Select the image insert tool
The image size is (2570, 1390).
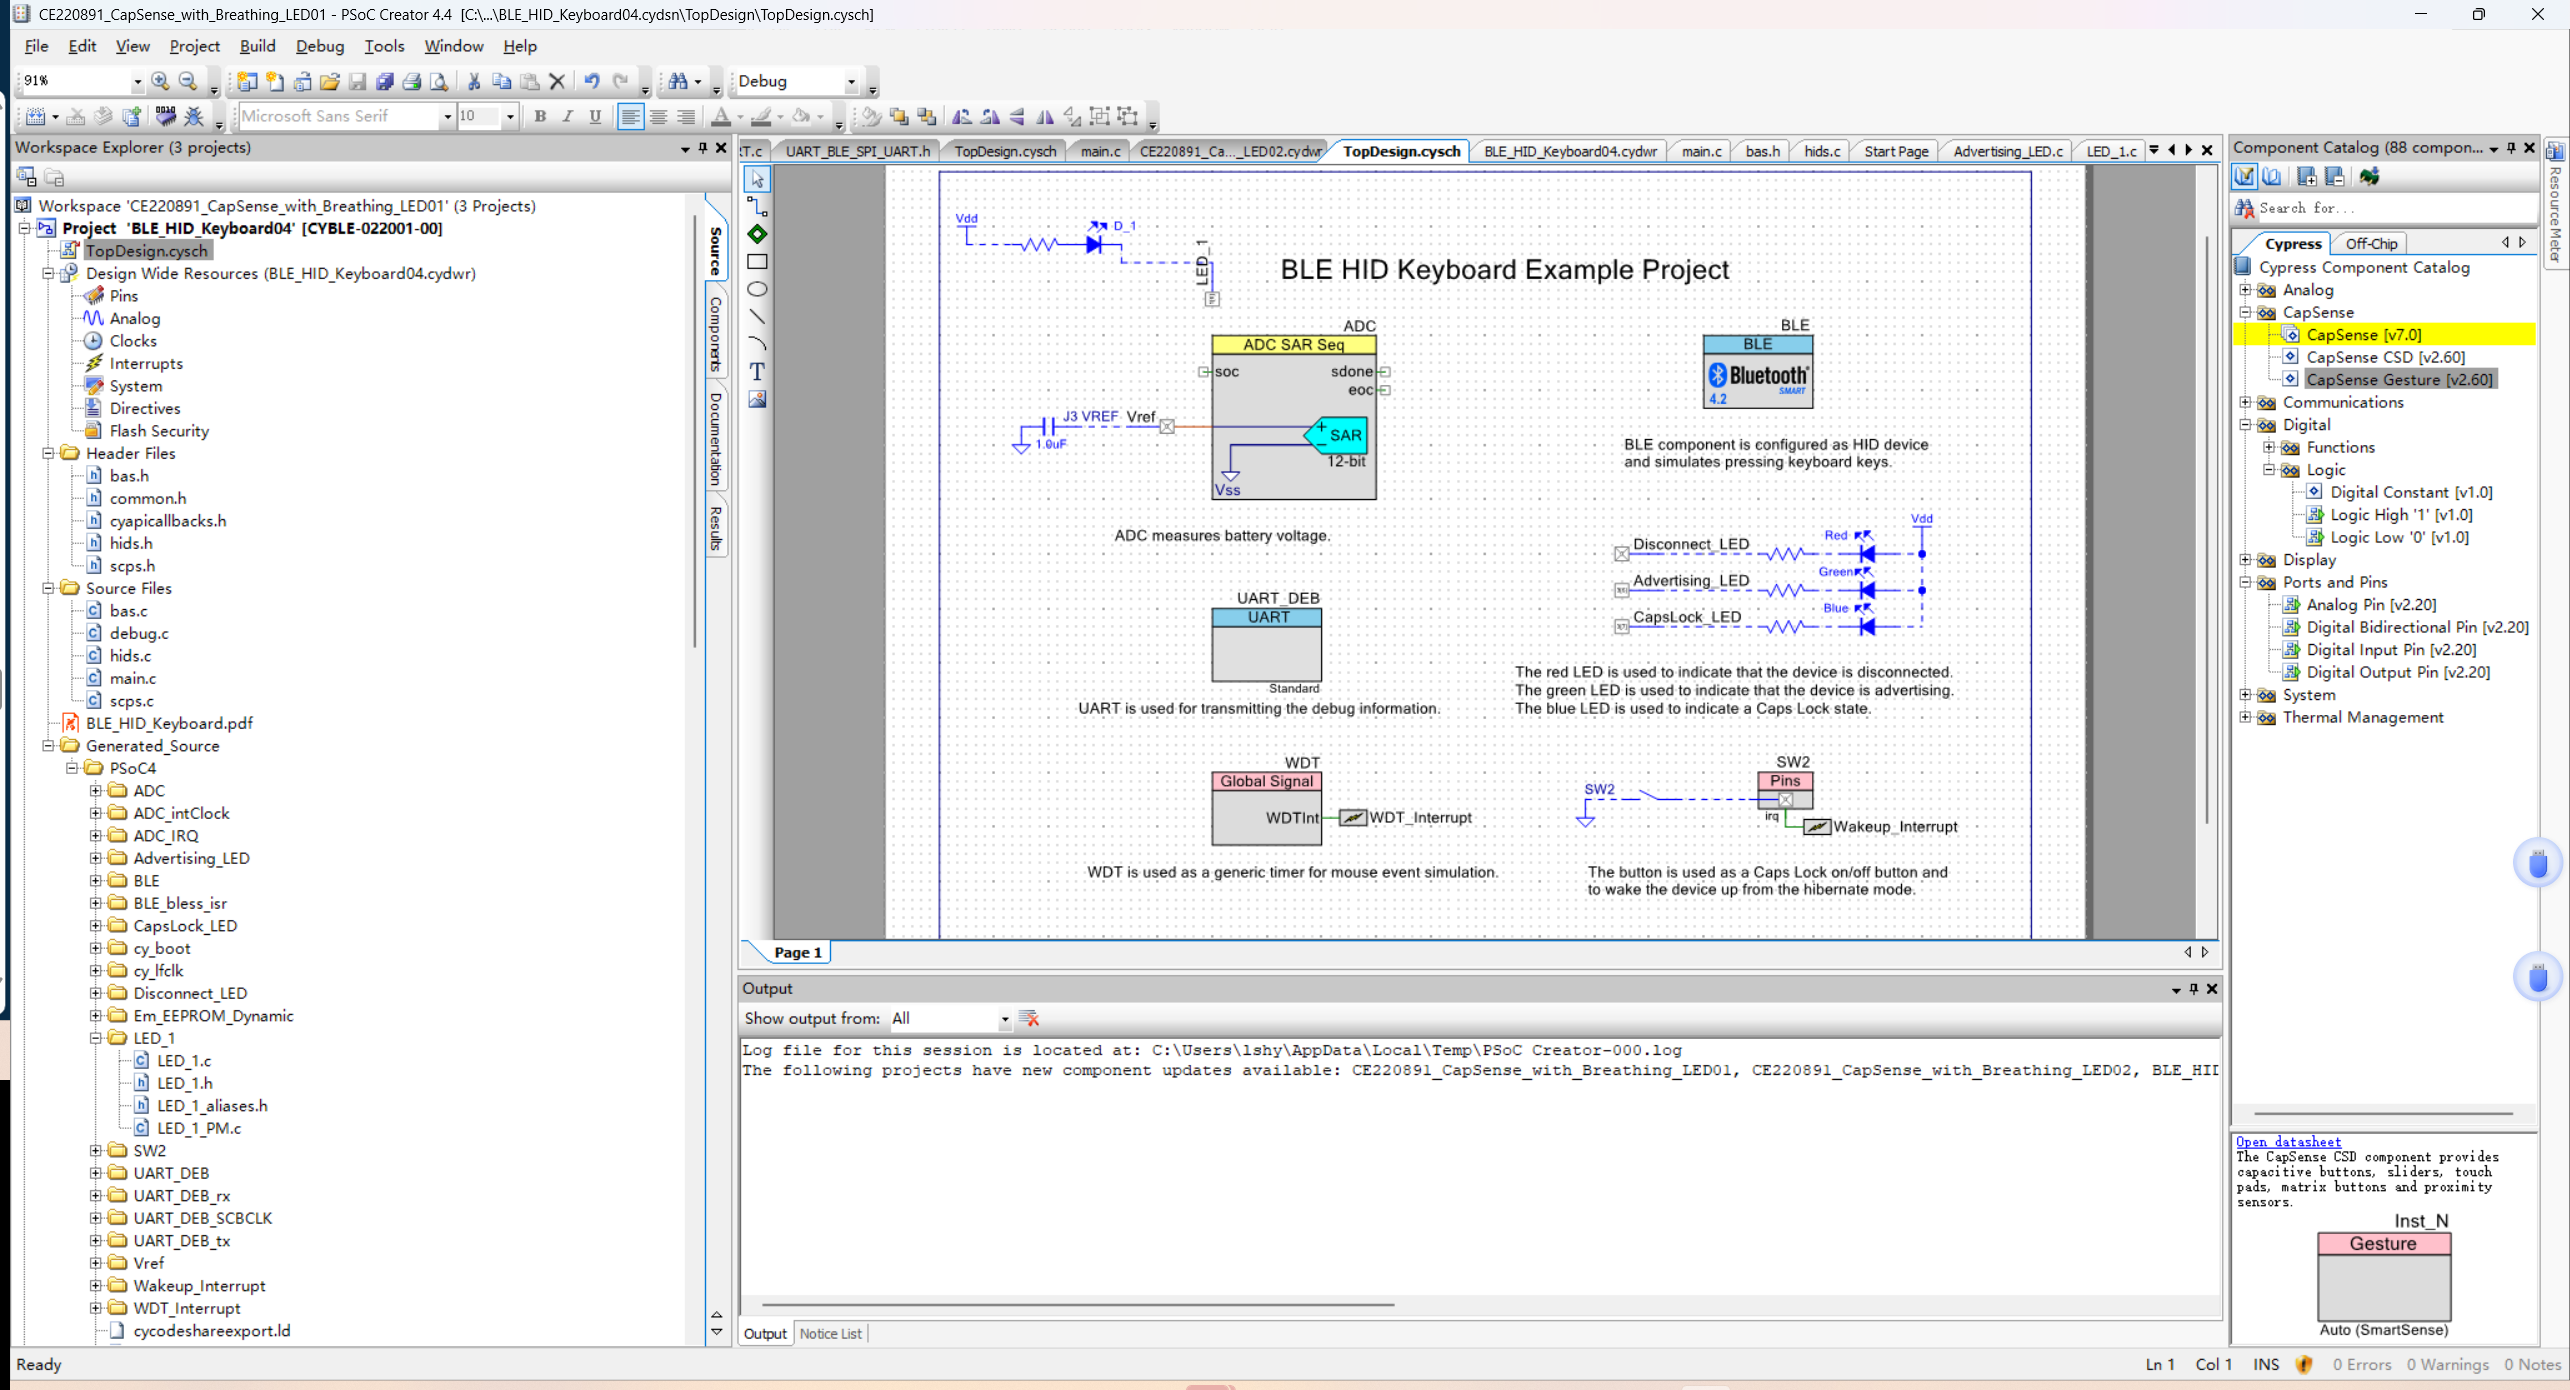[757, 399]
